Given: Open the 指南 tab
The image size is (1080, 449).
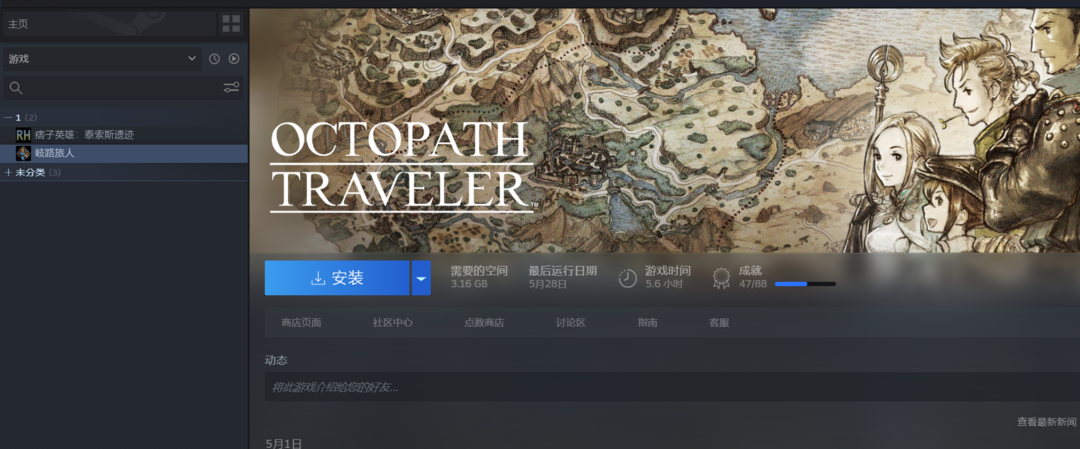Looking at the screenshot, I should coord(647,323).
